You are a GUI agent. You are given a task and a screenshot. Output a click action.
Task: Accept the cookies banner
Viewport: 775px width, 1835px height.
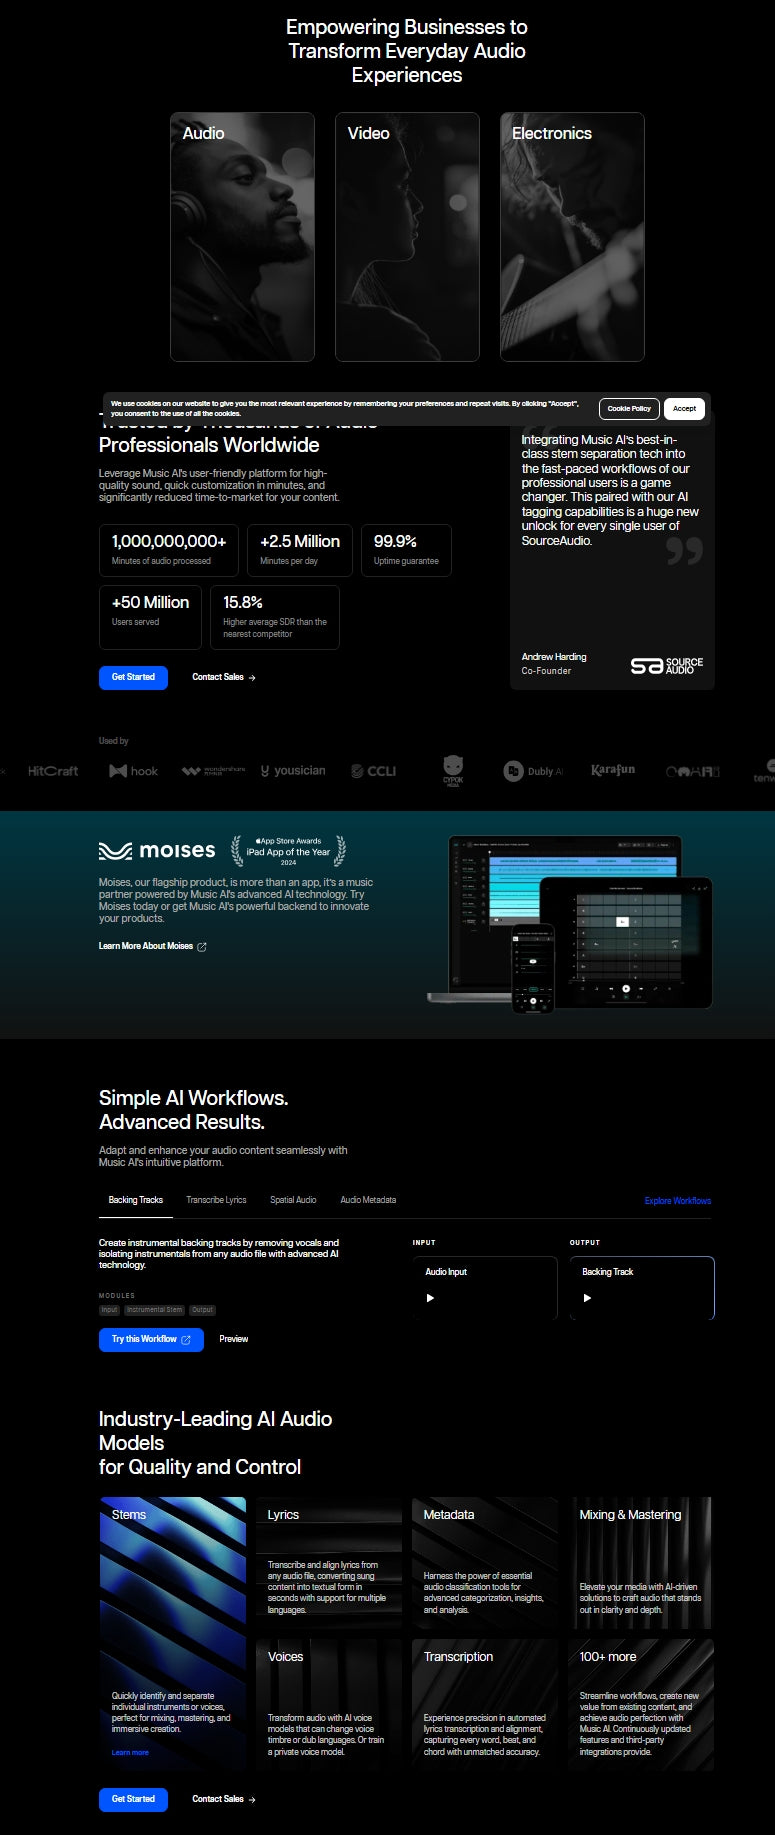(684, 408)
